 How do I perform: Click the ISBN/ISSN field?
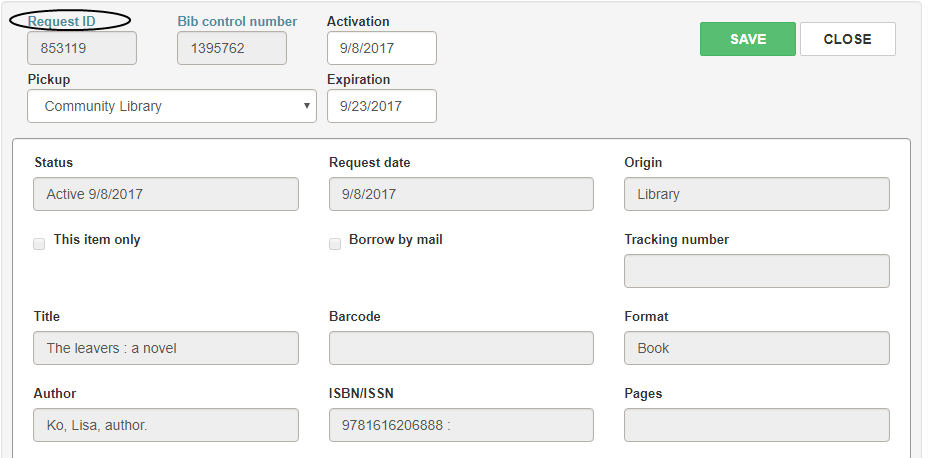[461, 425]
